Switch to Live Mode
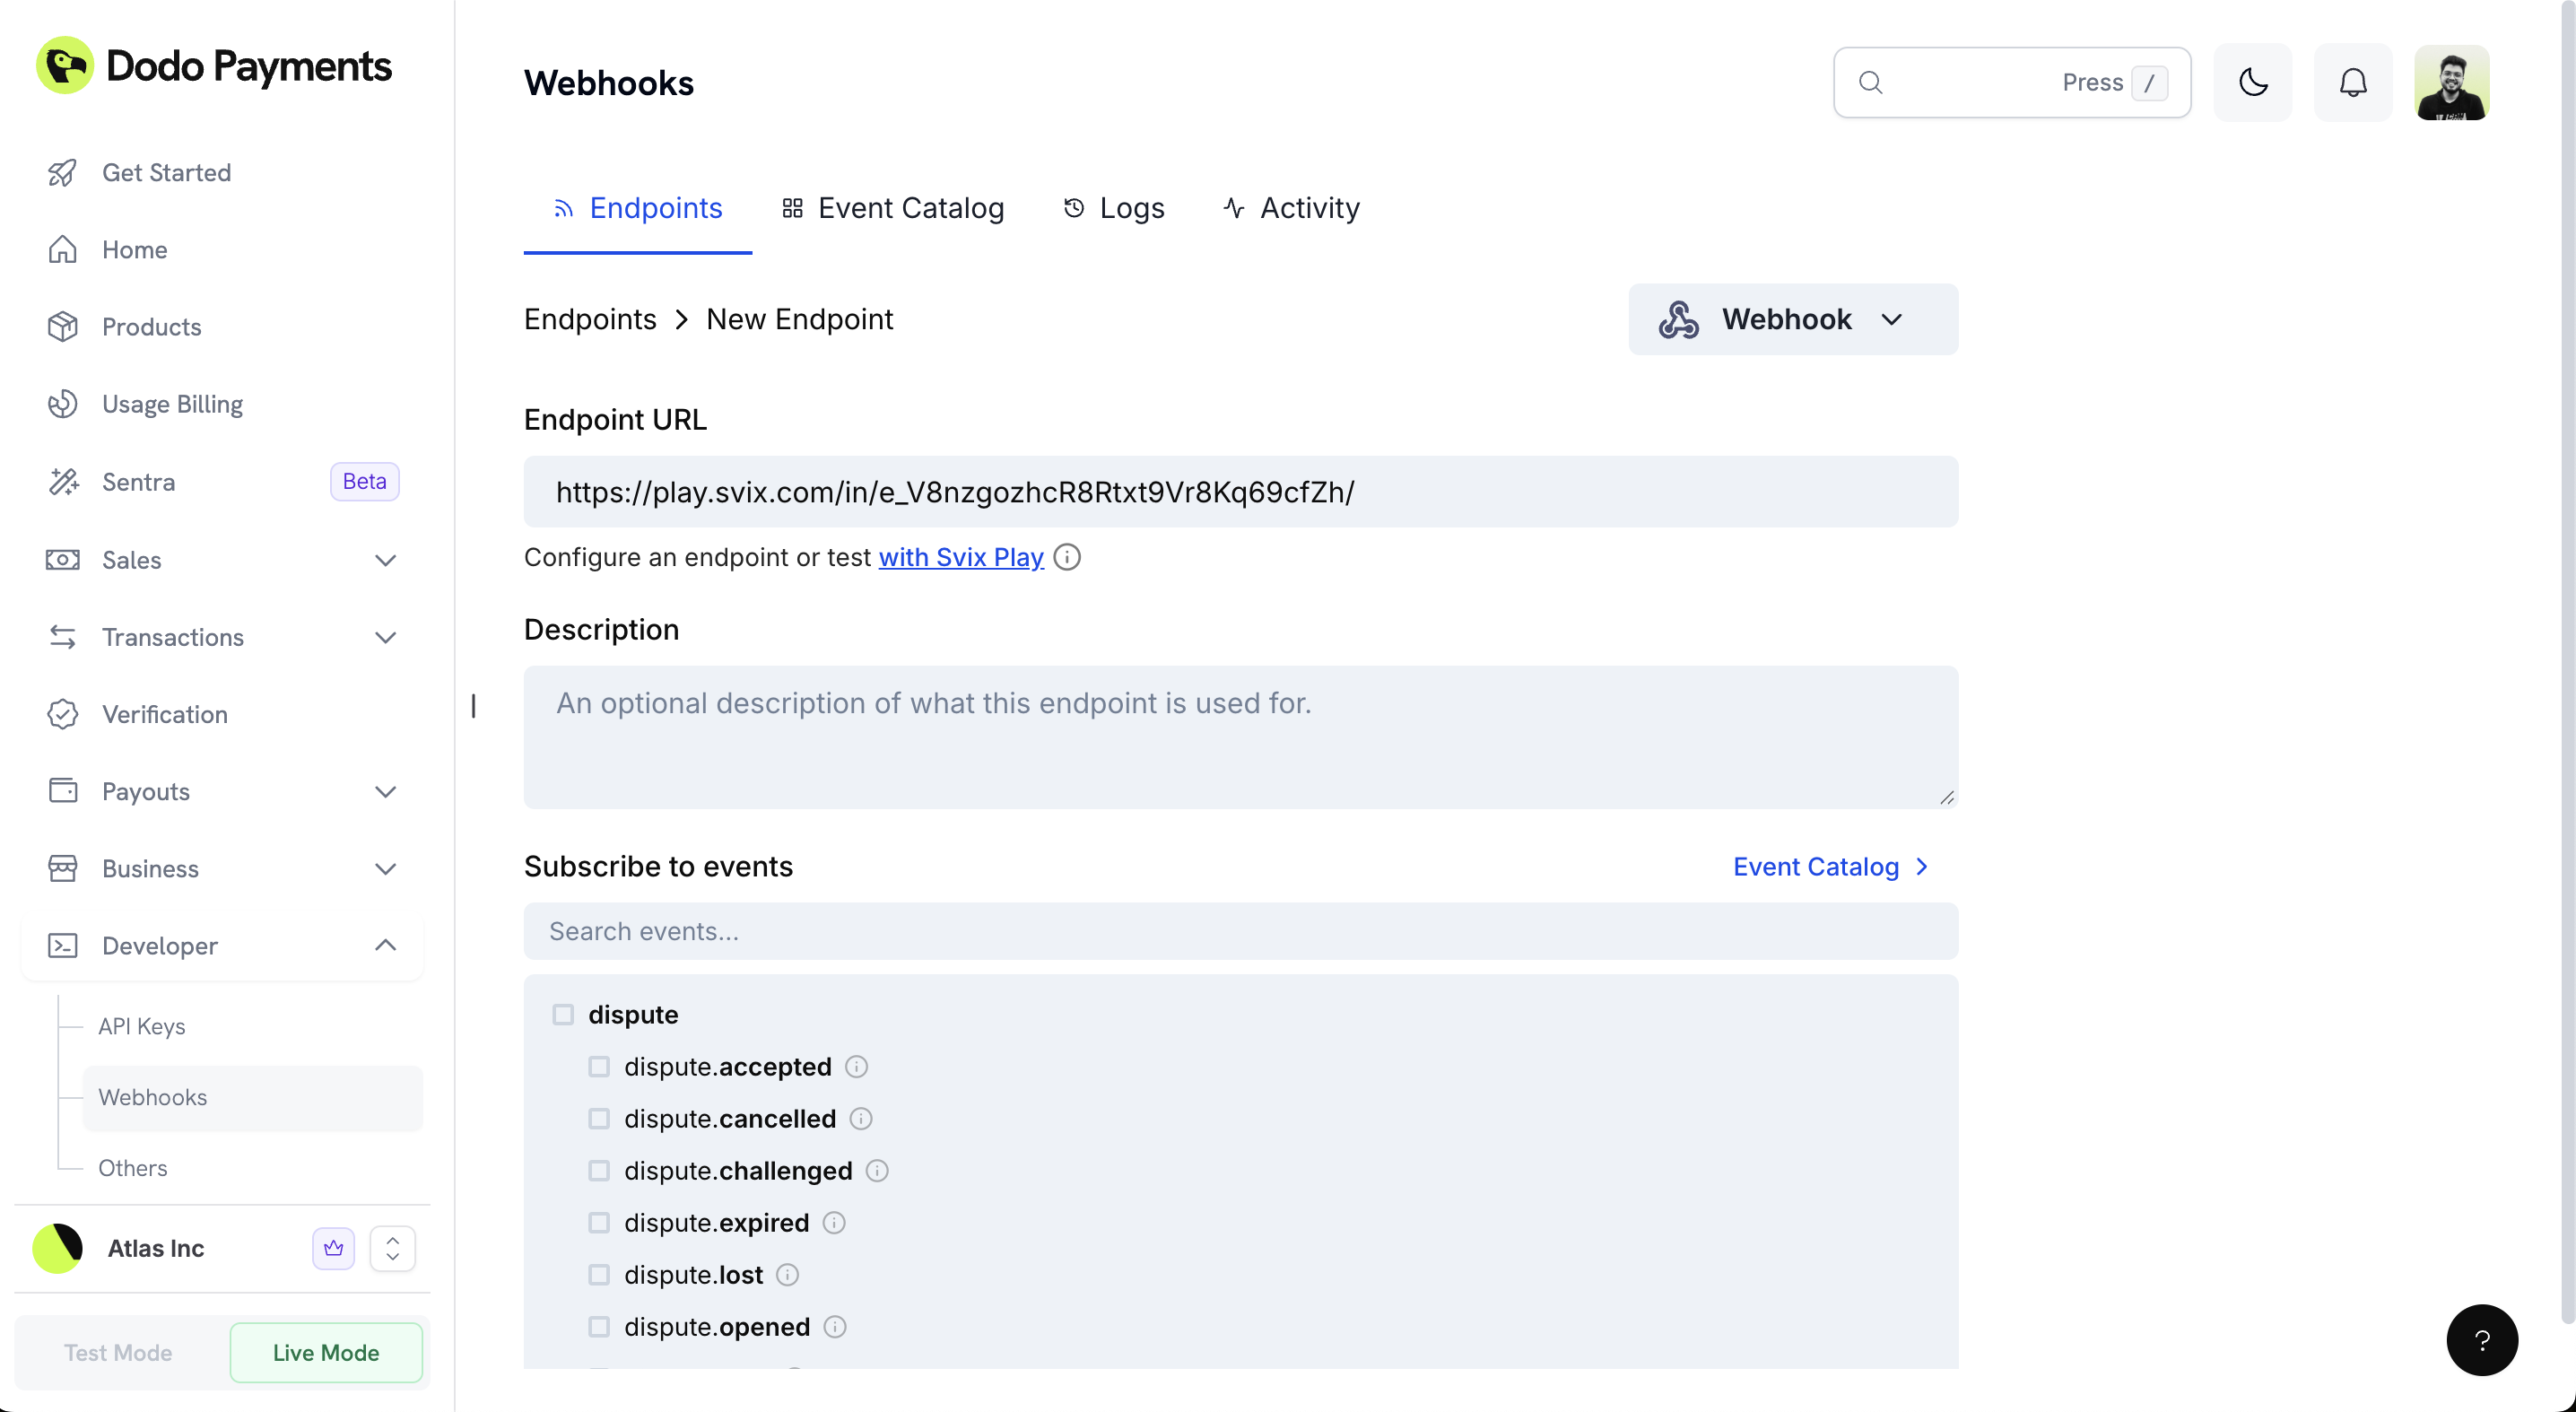The width and height of the screenshot is (2576, 1412). coord(325,1352)
